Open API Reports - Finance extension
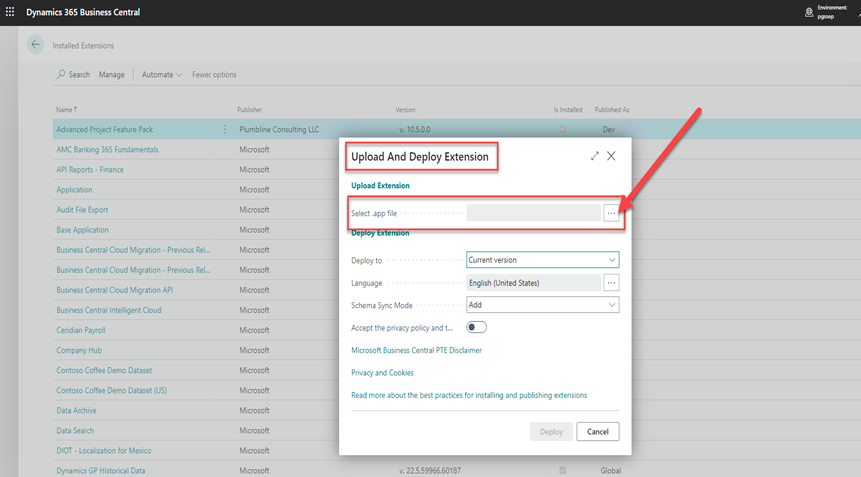Screen dimensions: 861x477 click(90, 170)
